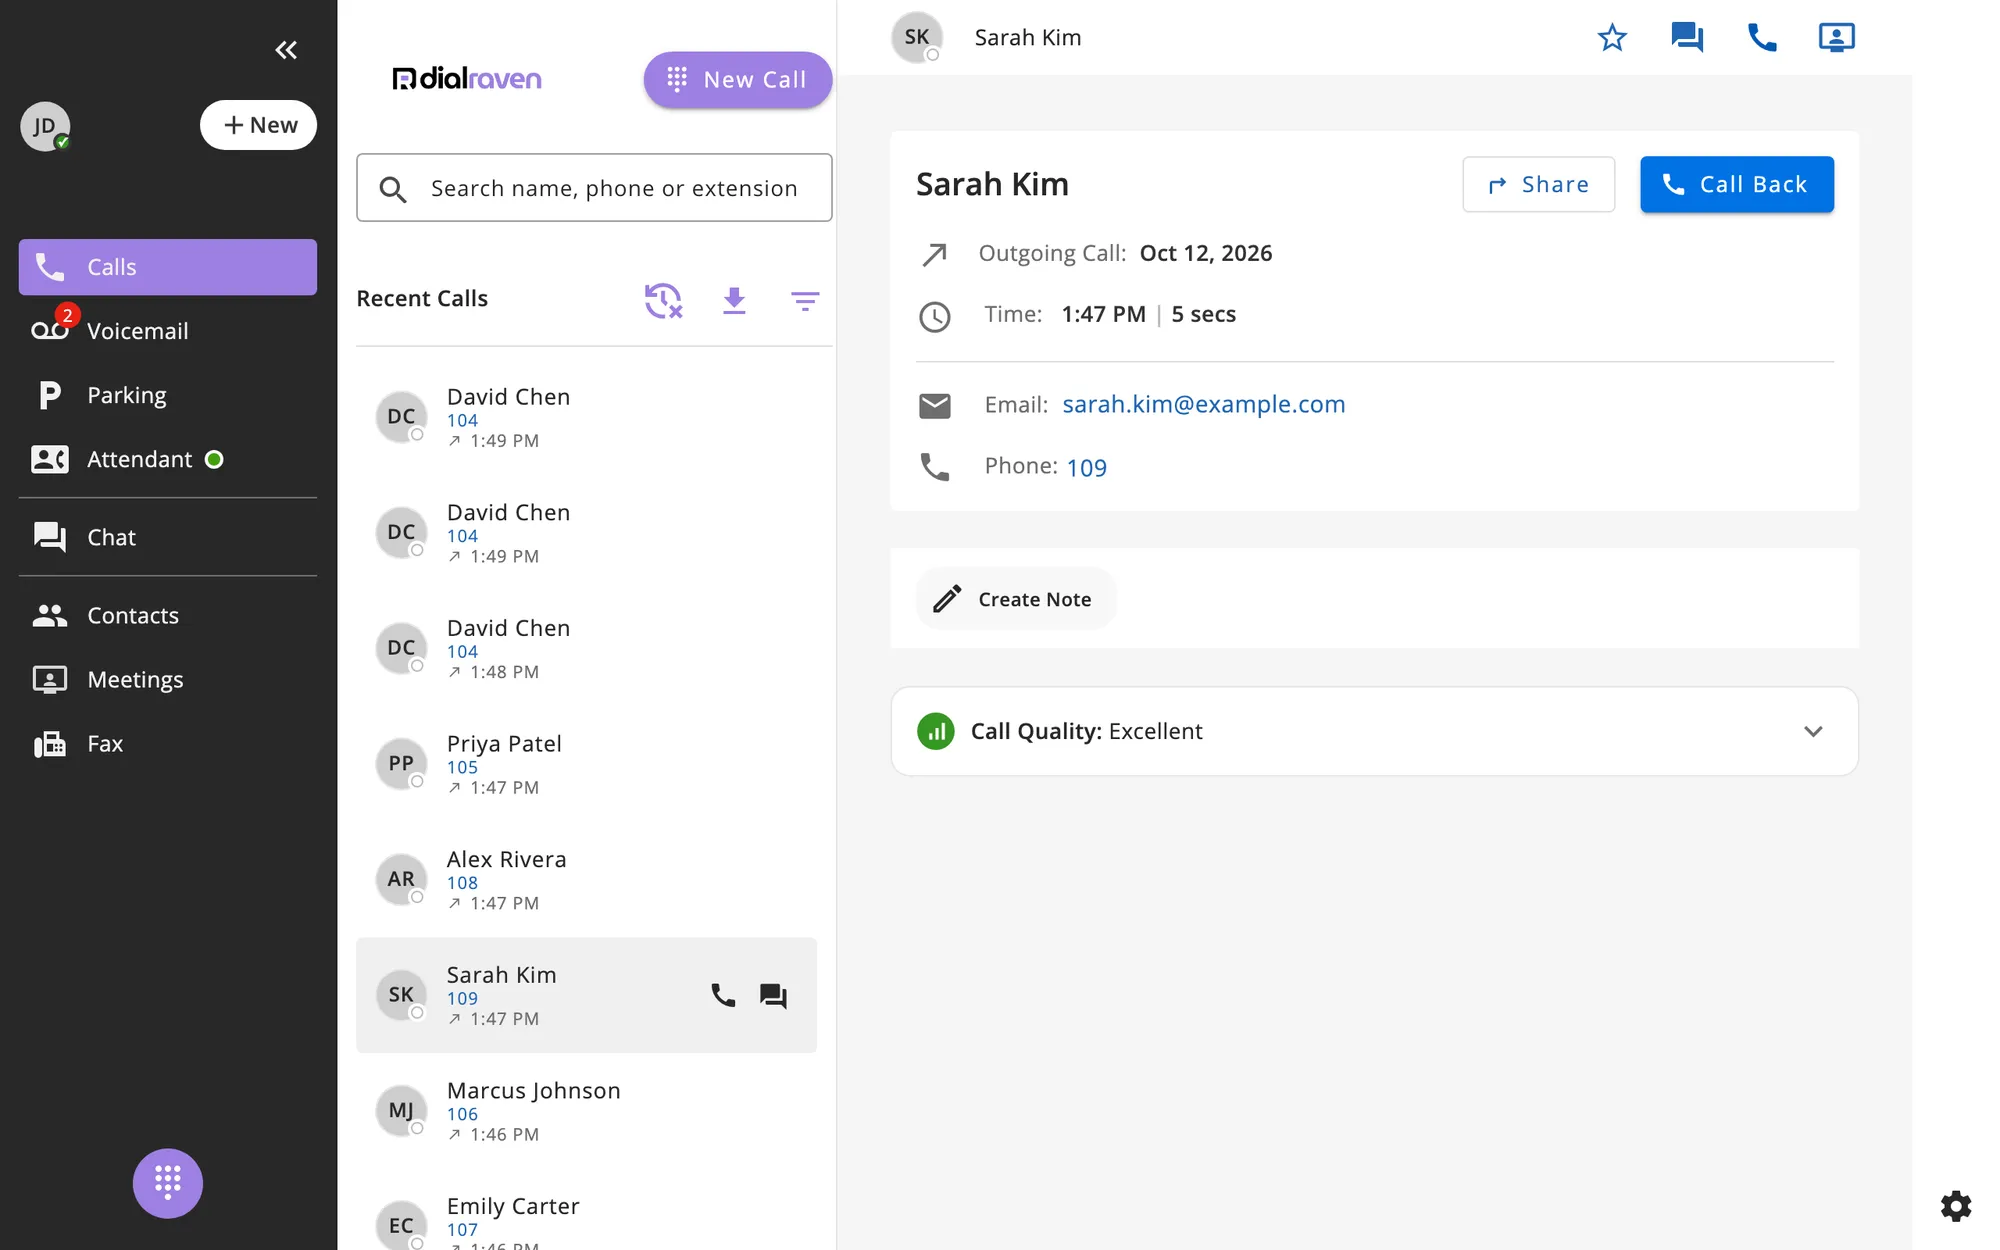
Task: Click the Share button
Action: pyautogui.click(x=1538, y=184)
